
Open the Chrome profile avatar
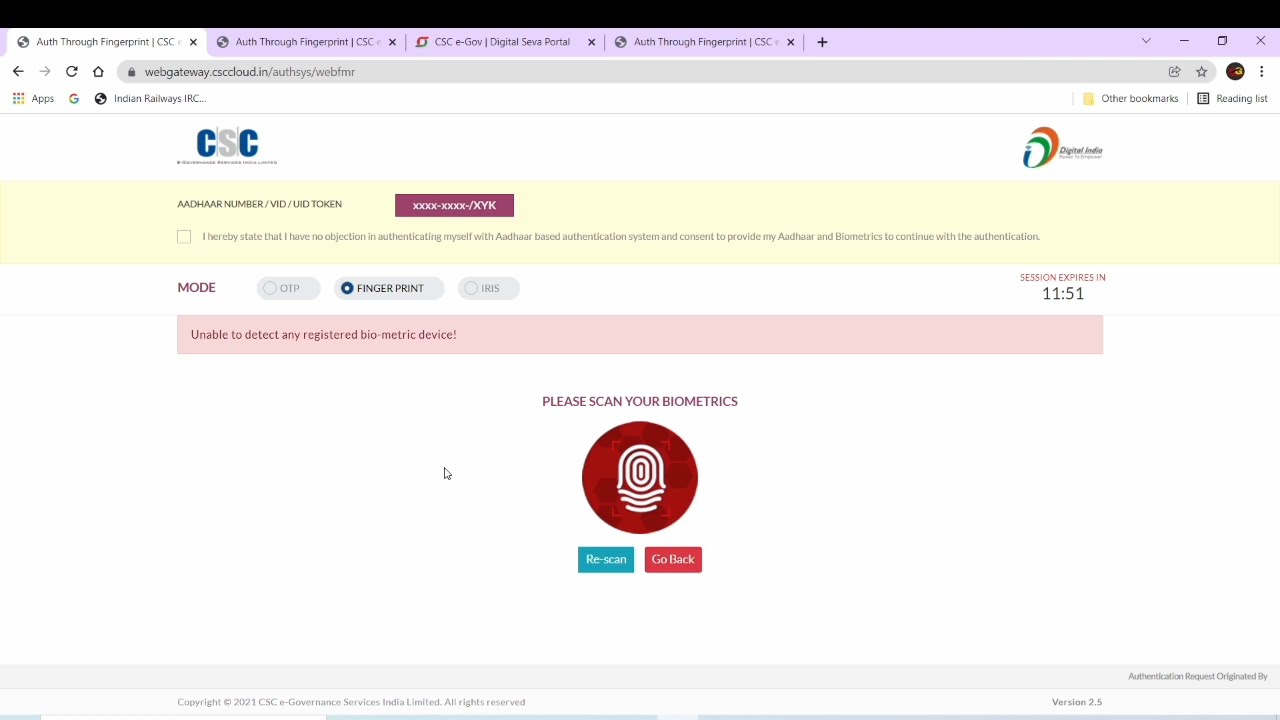(1235, 72)
